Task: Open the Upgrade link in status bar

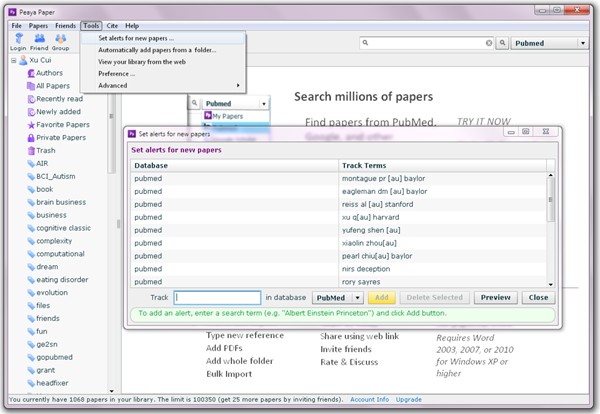Action: pos(409,399)
